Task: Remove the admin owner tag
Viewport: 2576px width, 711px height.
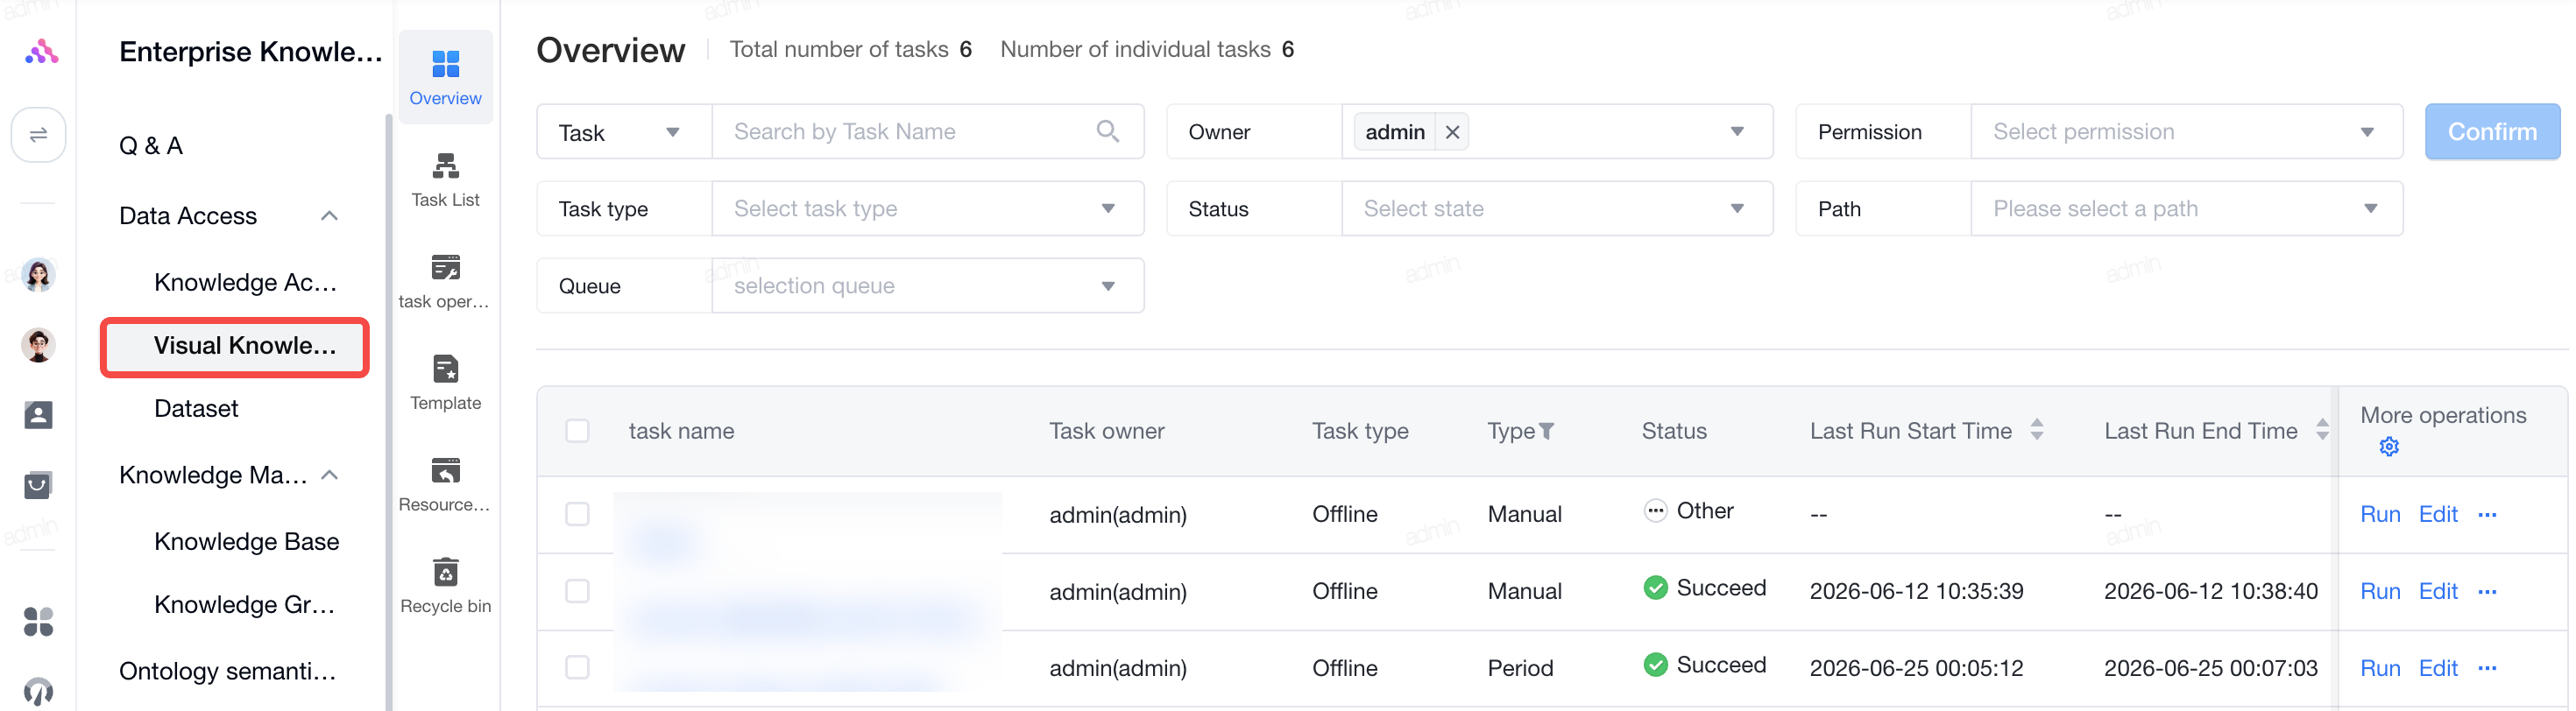Action: pyautogui.click(x=1451, y=132)
